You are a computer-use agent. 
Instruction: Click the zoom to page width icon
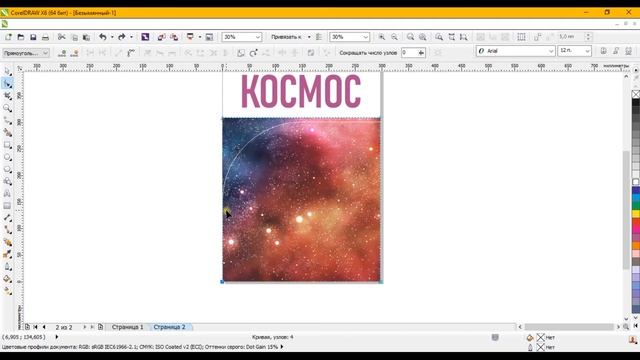[x=451, y=37]
